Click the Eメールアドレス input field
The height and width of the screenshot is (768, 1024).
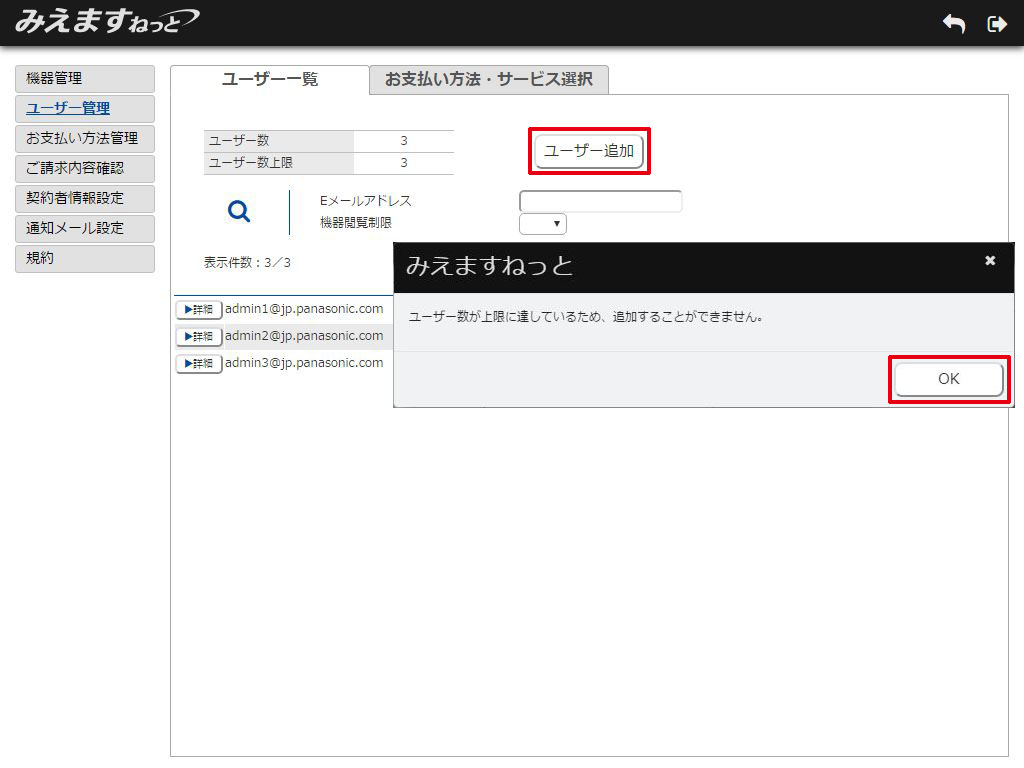point(600,201)
